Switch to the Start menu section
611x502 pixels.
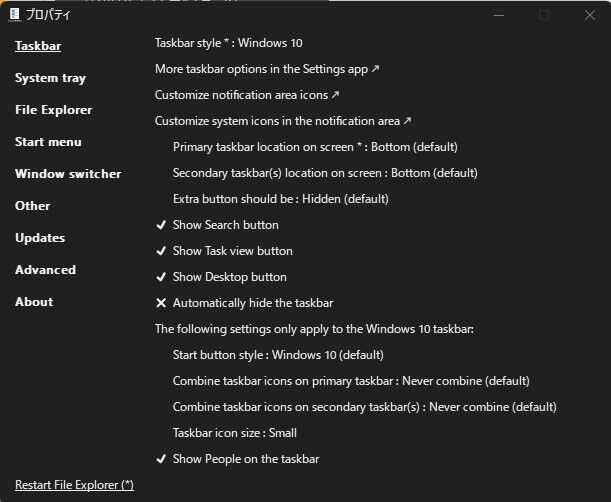[x=48, y=142]
